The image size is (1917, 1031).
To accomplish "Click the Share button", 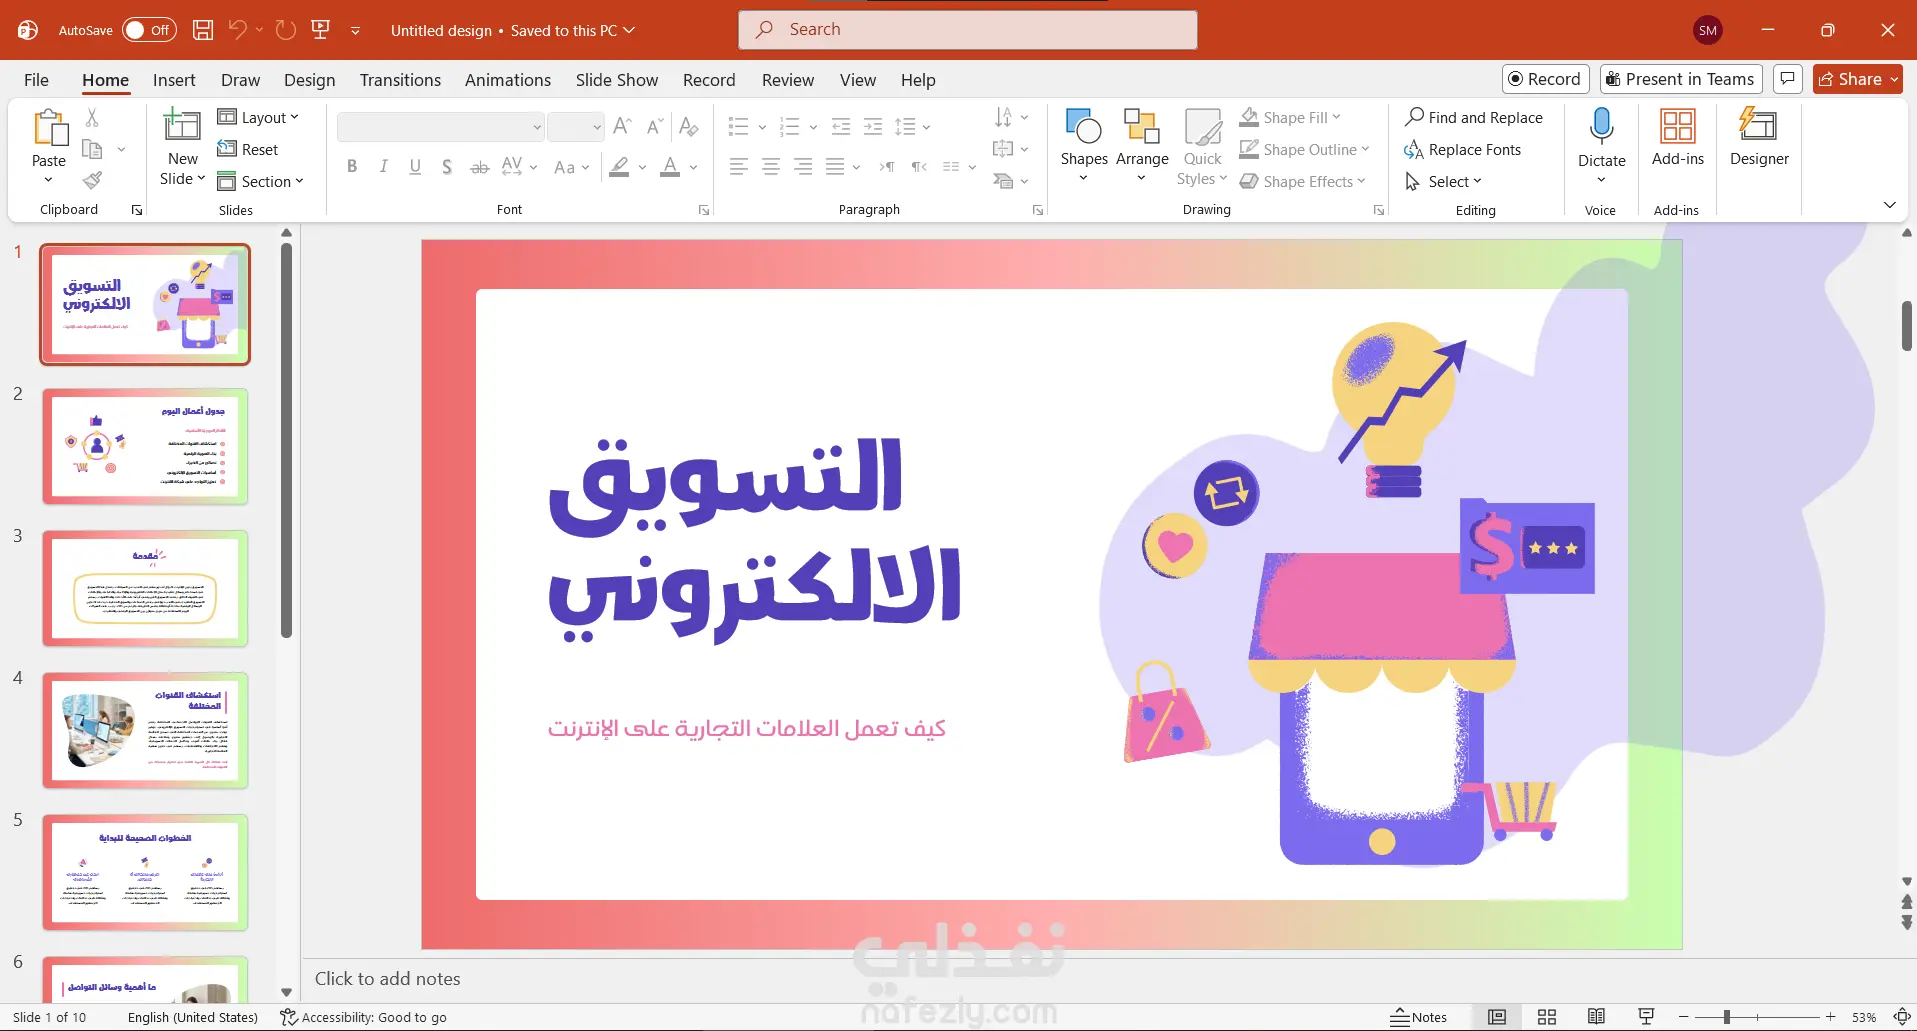I will point(1857,79).
